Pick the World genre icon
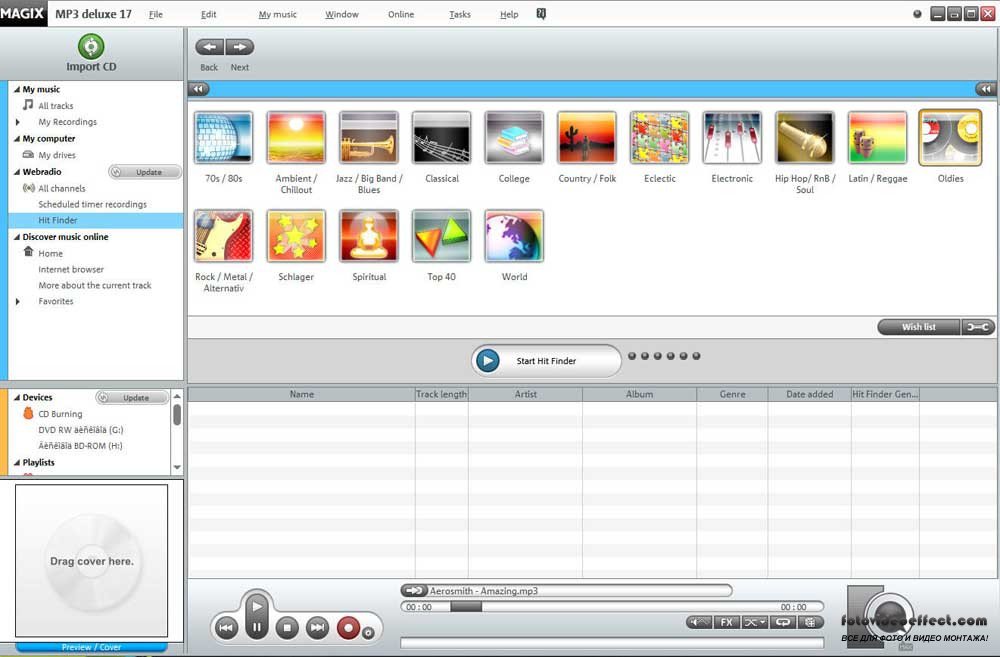The height and width of the screenshot is (657, 1000). coord(514,236)
